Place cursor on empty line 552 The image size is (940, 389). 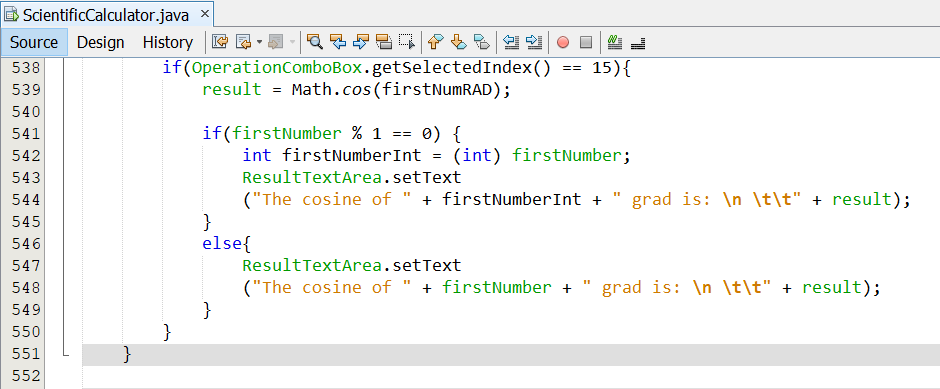click(x=511, y=376)
